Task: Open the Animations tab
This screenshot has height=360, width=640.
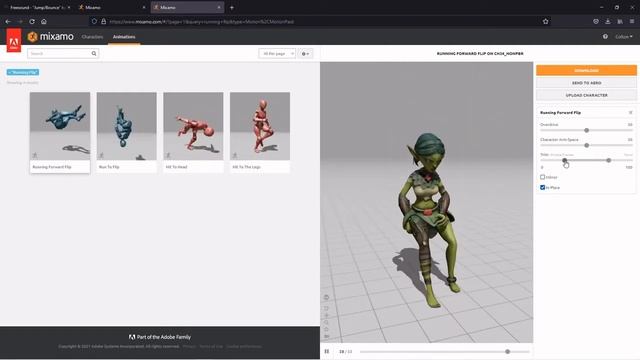Action: point(124,37)
